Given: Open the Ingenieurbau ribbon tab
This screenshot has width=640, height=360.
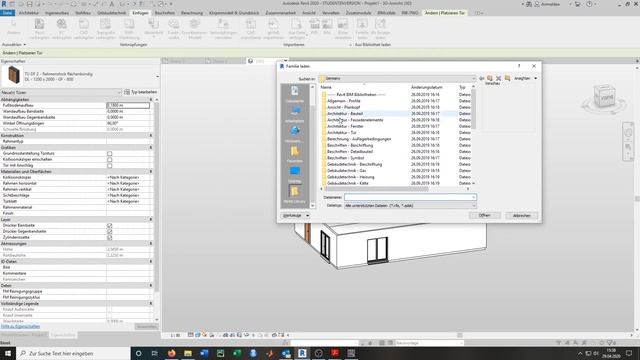Looking at the screenshot, I should pyautogui.click(x=57, y=13).
